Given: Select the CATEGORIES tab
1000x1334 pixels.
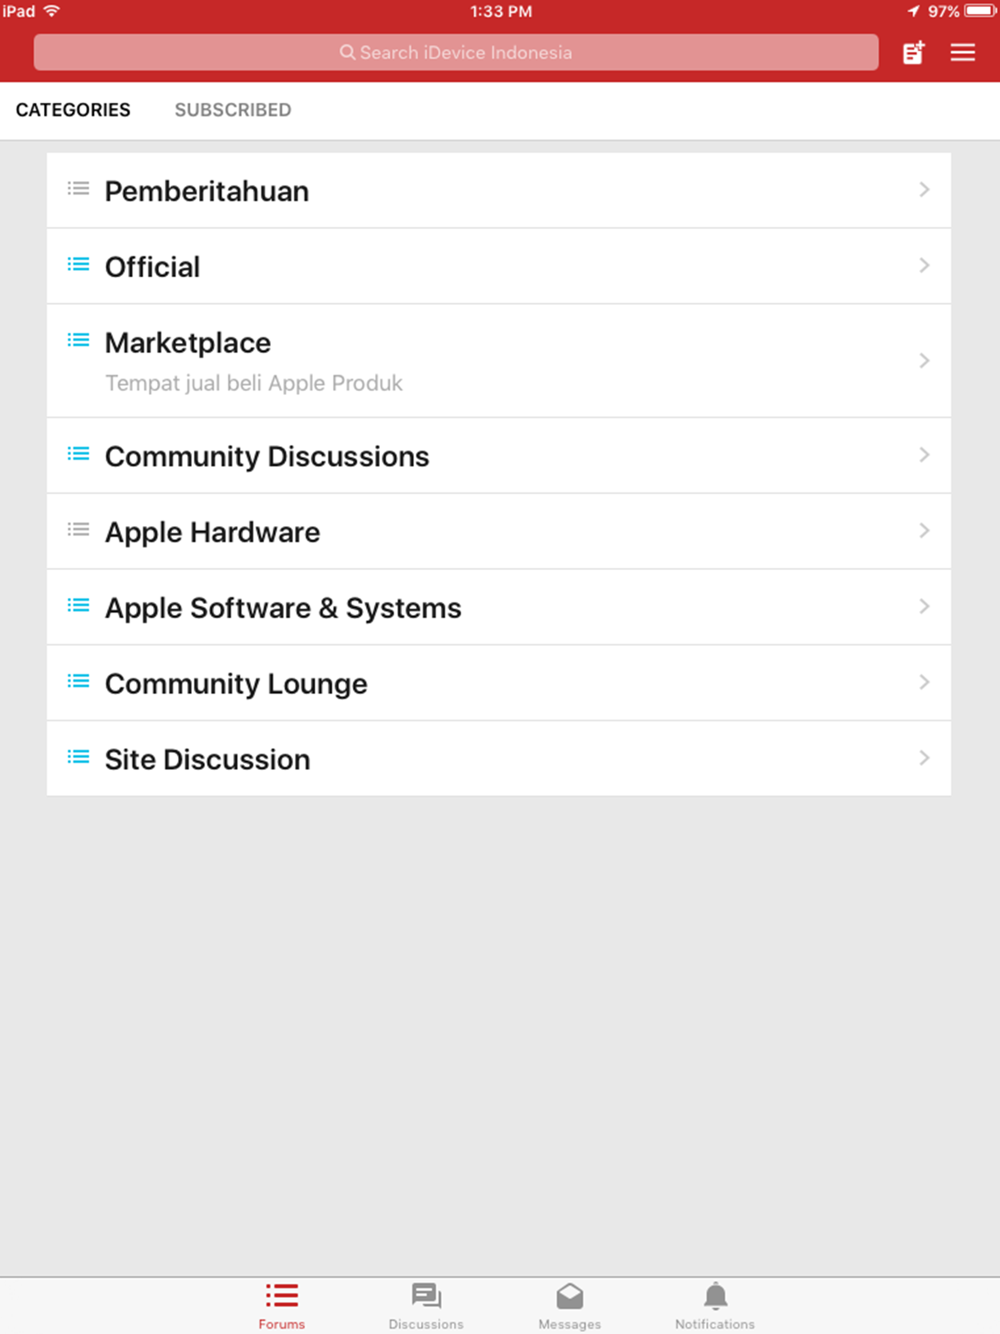Looking at the screenshot, I should point(73,110).
